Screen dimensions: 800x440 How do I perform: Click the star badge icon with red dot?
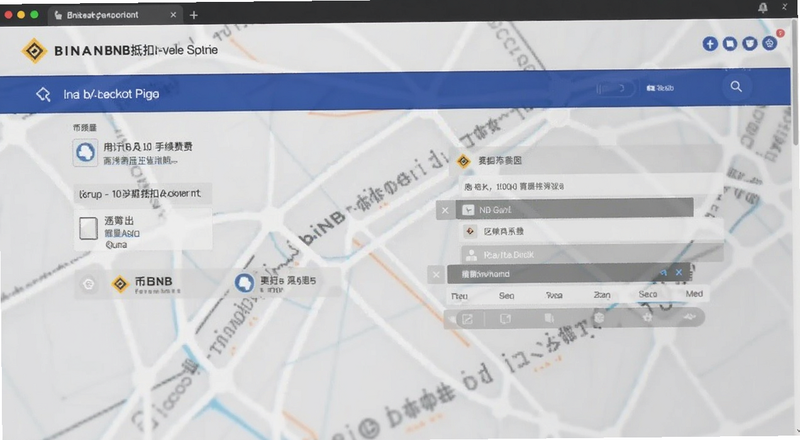769,43
